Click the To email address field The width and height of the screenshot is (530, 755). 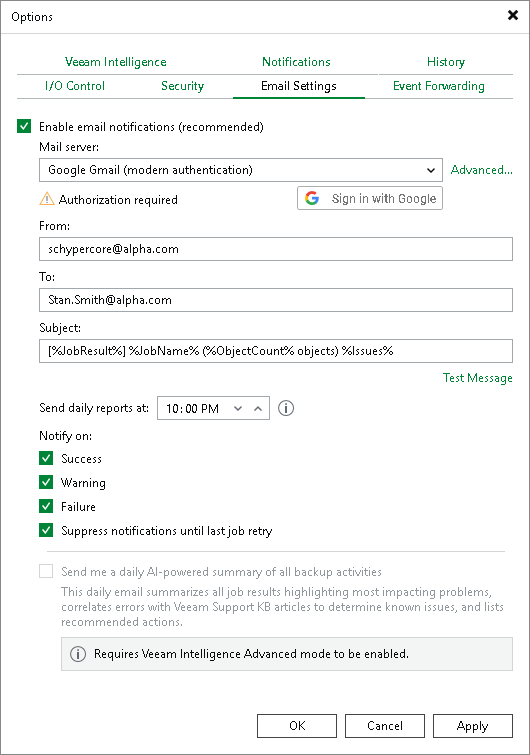[276, 300]
